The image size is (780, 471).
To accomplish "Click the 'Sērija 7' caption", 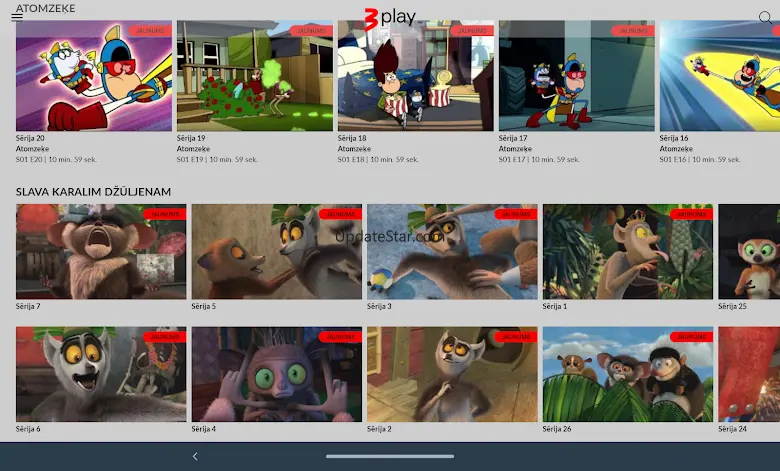I will tap(28, 306).
